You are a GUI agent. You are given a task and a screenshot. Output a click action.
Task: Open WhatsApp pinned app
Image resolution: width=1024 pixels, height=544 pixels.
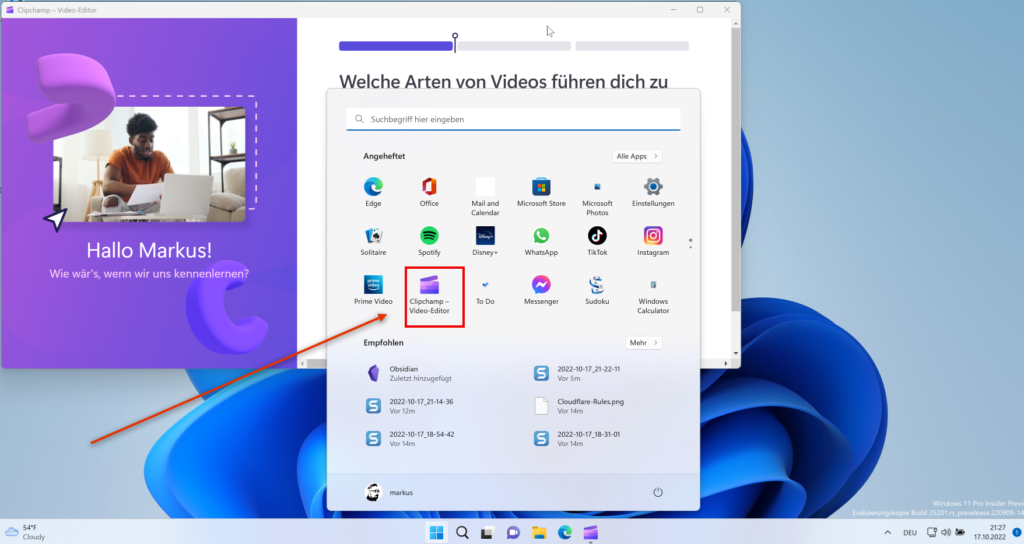click(x=541, y=241)
